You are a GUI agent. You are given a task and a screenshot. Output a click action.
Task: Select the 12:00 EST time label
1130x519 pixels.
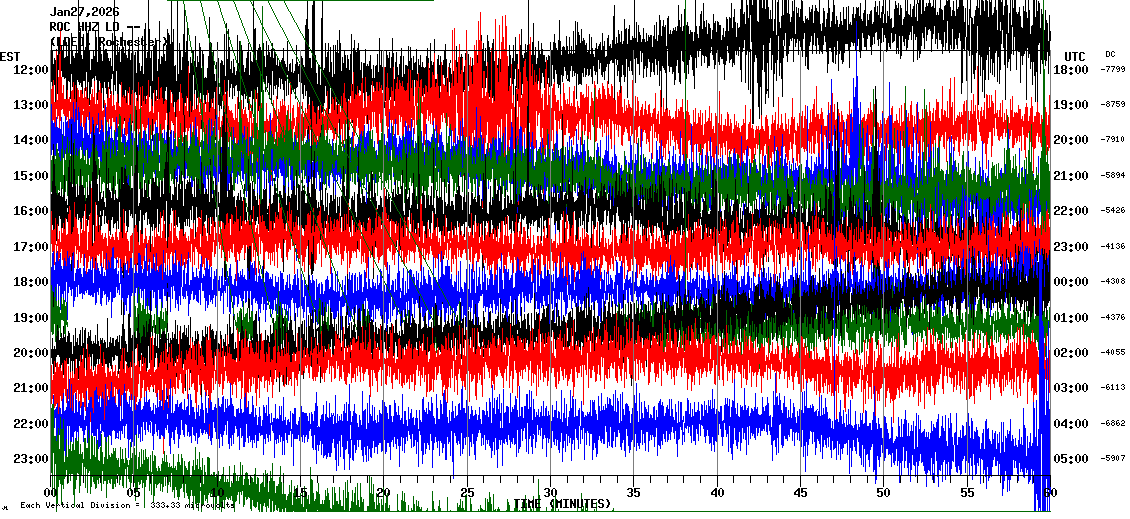(30, 69)
